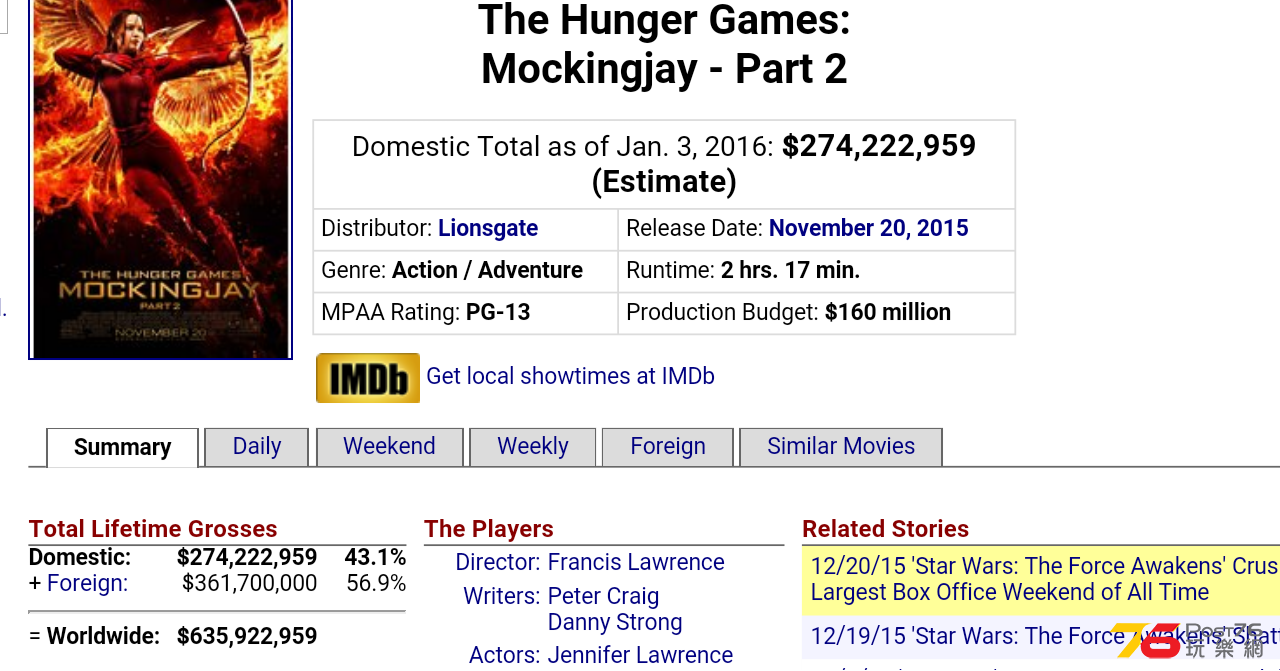This screenshot has height=671, width=1280.
Task: Open the Similar Movies tab
Action: coord(841,447)
